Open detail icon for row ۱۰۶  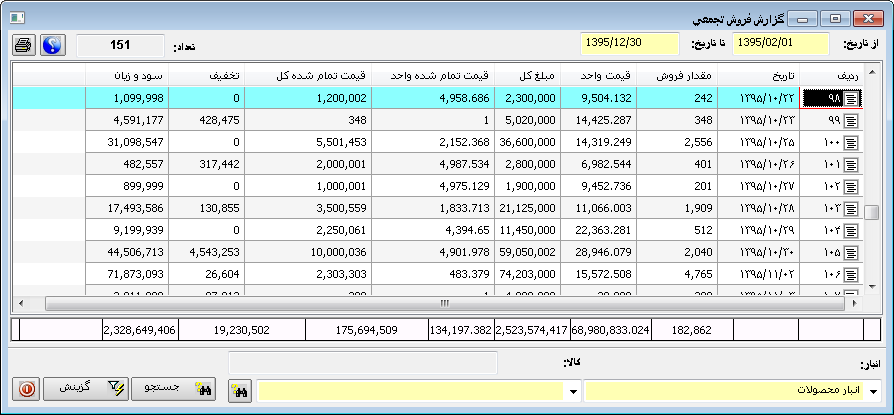click(x=851, y=274)
